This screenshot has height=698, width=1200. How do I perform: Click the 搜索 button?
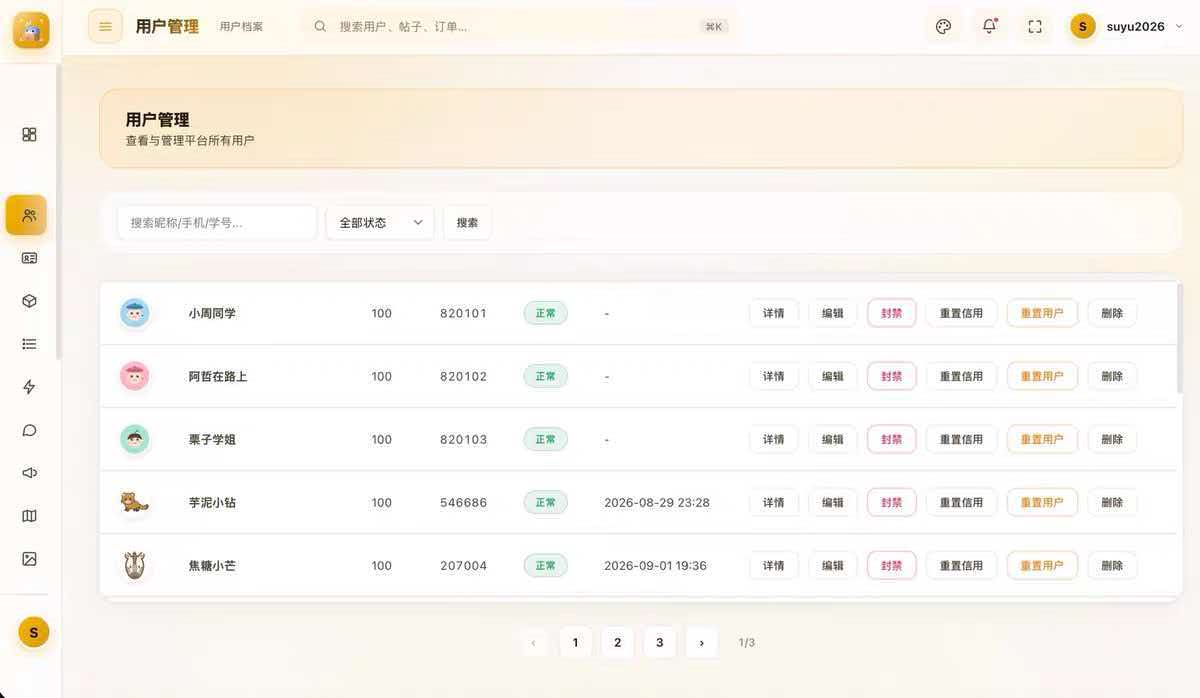[x=467, y=222]
